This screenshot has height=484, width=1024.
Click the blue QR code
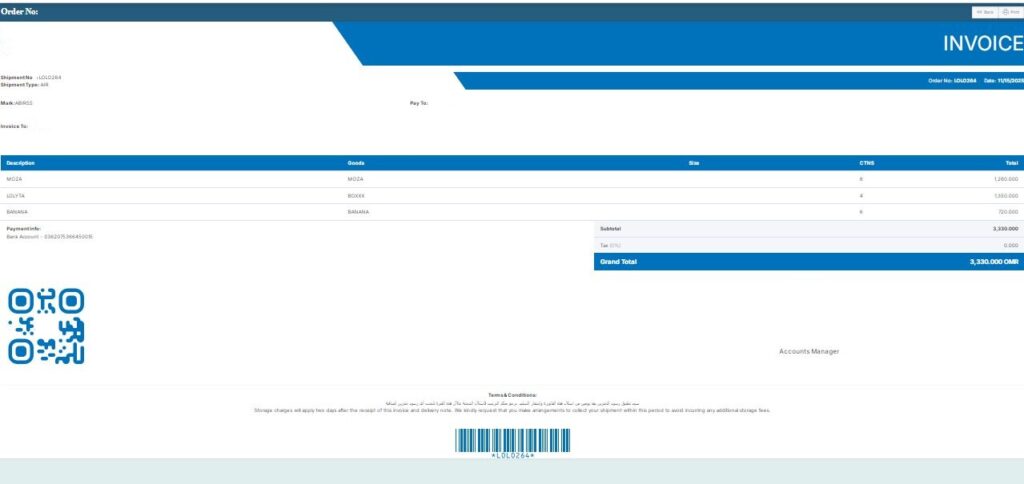tap(46, 326)
